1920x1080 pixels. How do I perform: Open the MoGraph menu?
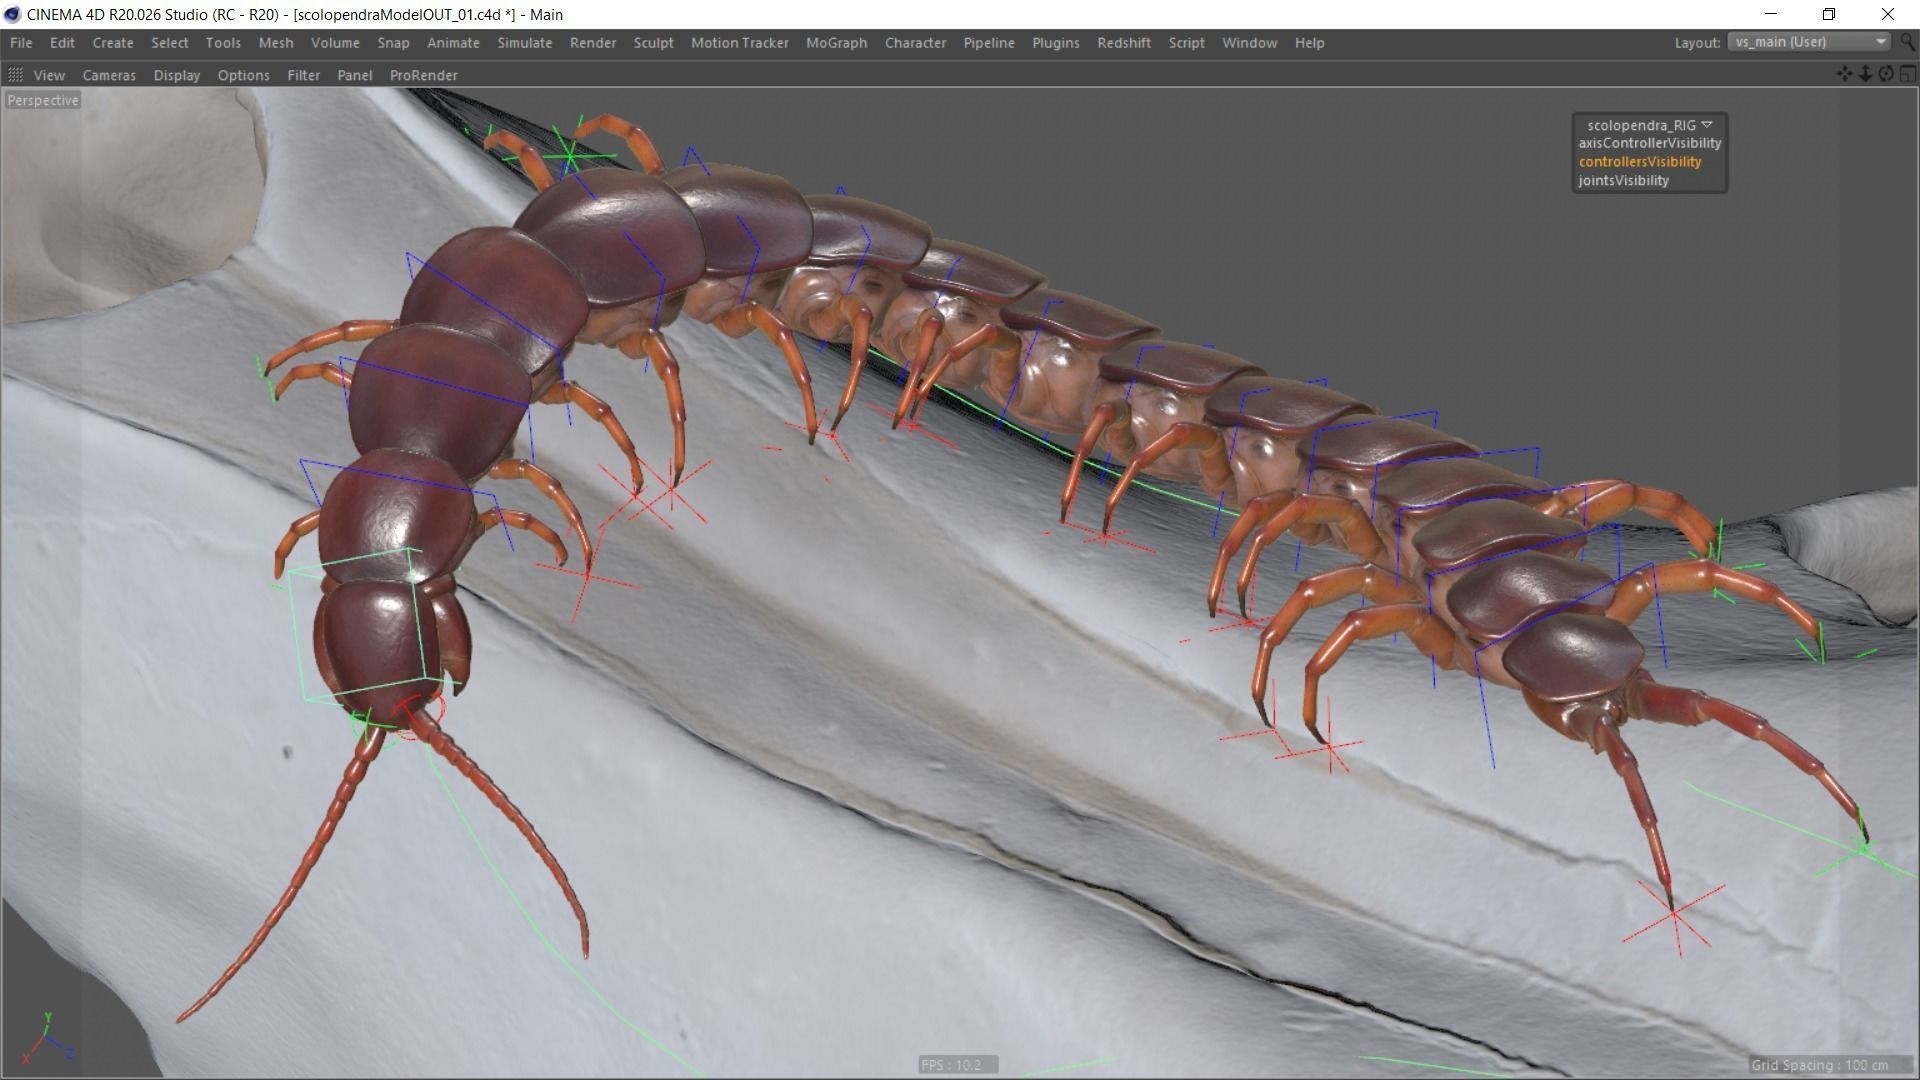click(x=836, y=43)
